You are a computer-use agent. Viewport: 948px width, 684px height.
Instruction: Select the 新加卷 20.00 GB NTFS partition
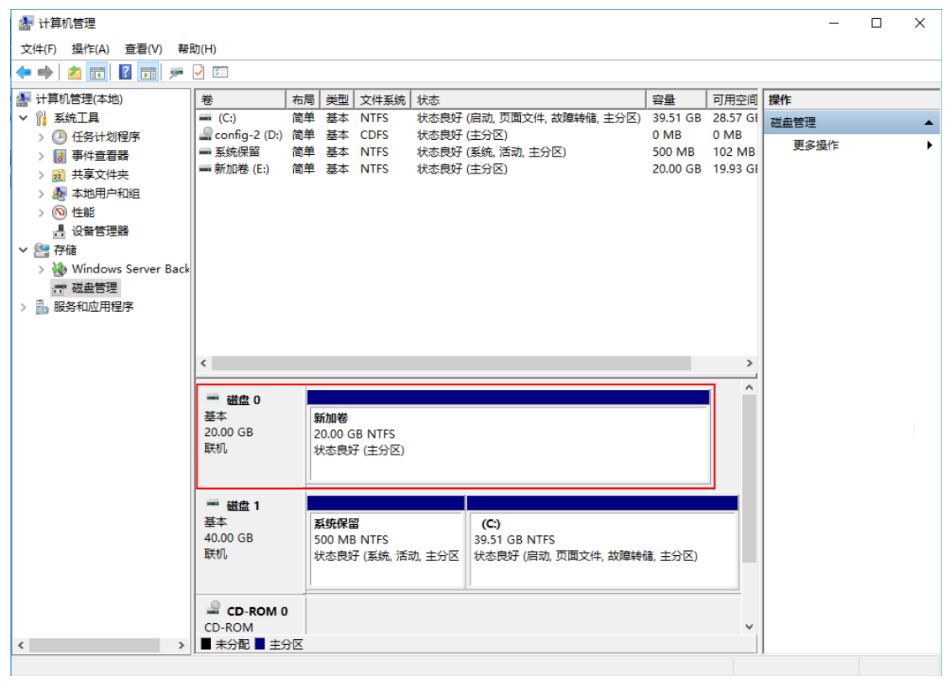click(x=508, y=443)
